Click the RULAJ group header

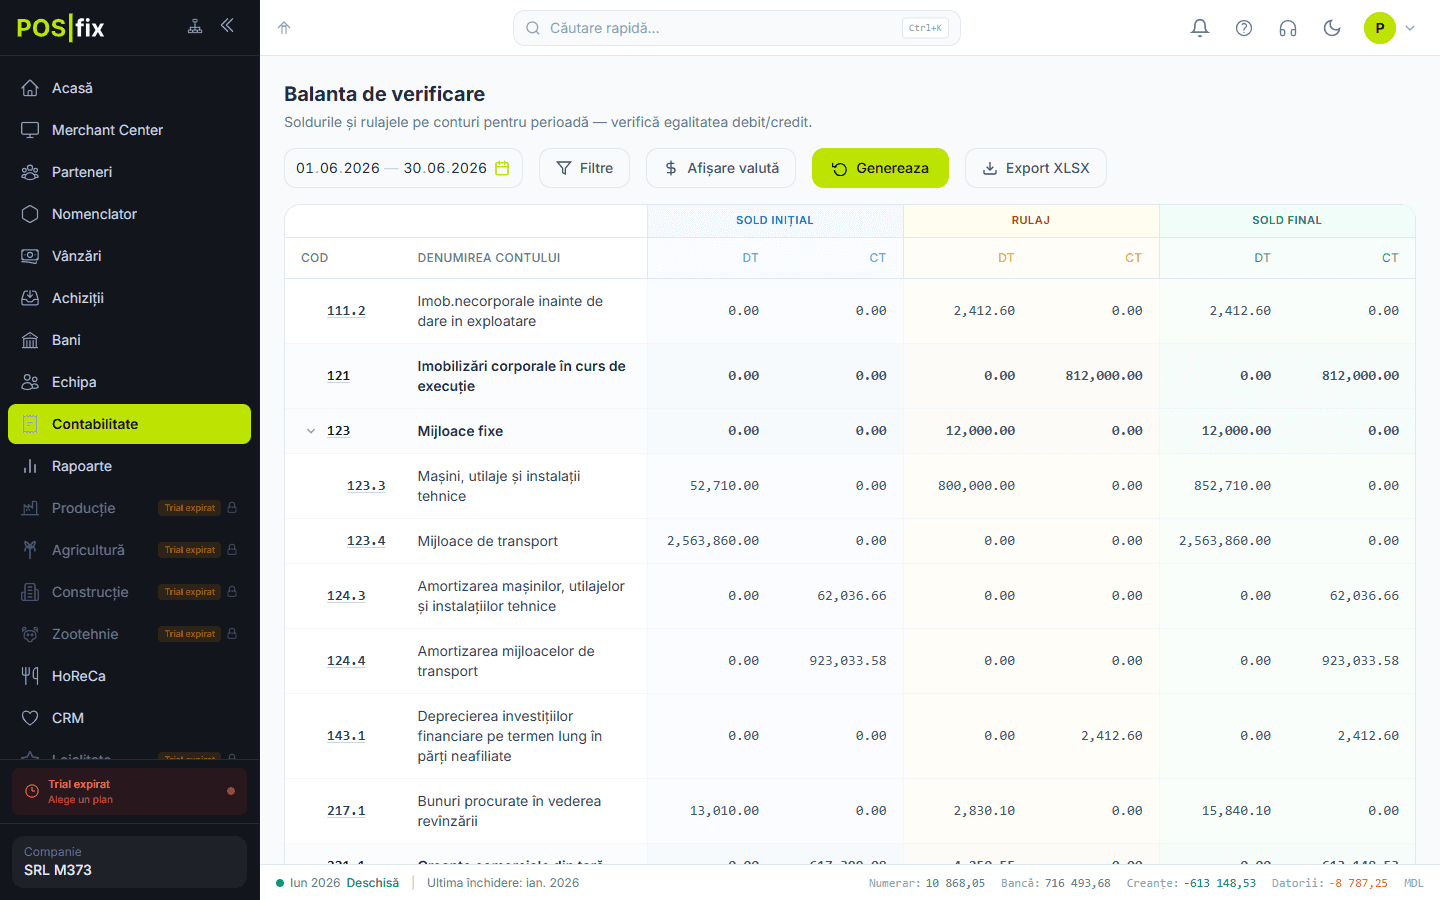point(1031,220)
